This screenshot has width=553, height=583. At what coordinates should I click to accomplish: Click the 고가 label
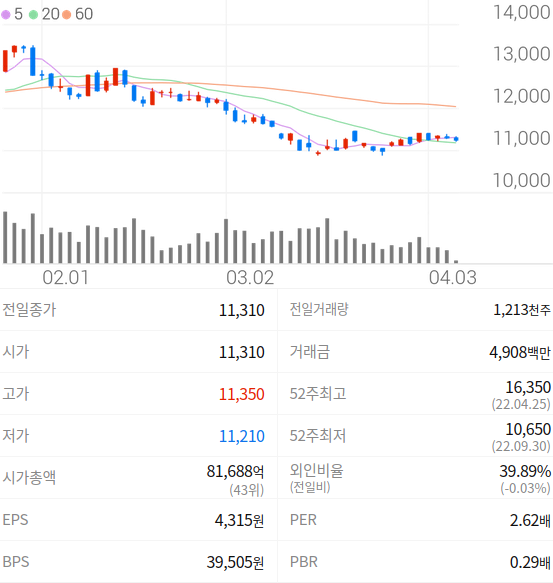16,394
